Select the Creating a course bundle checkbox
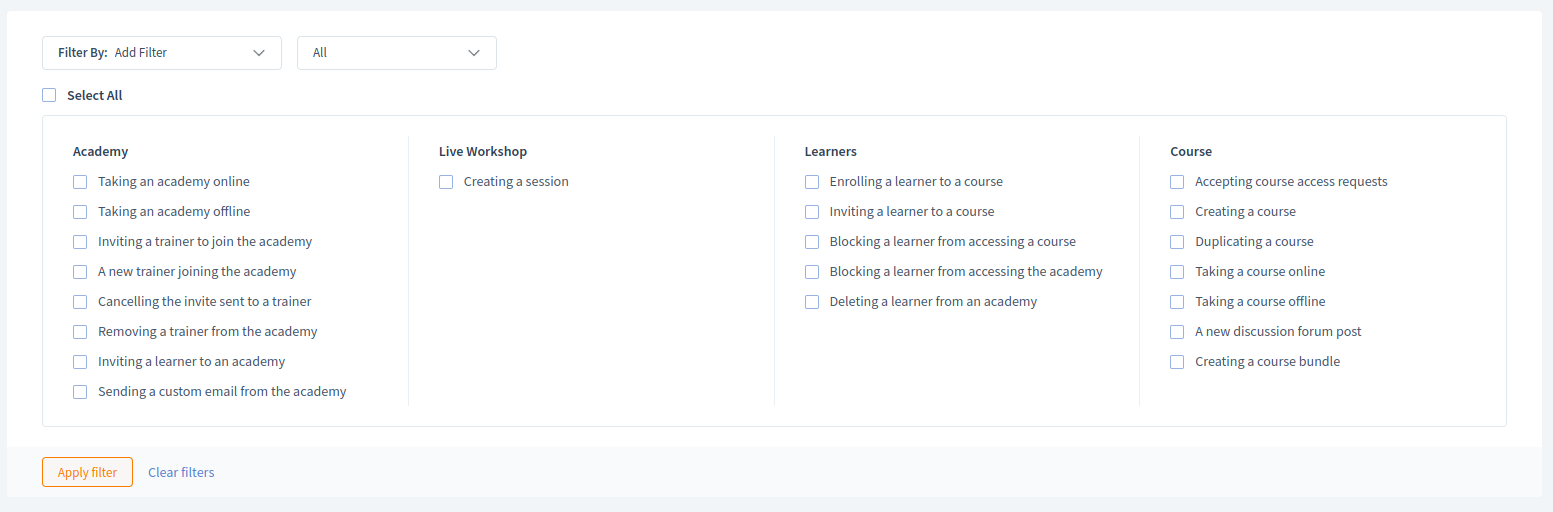This screenshot has height=512, width=1553. [x=1177, y=362]
